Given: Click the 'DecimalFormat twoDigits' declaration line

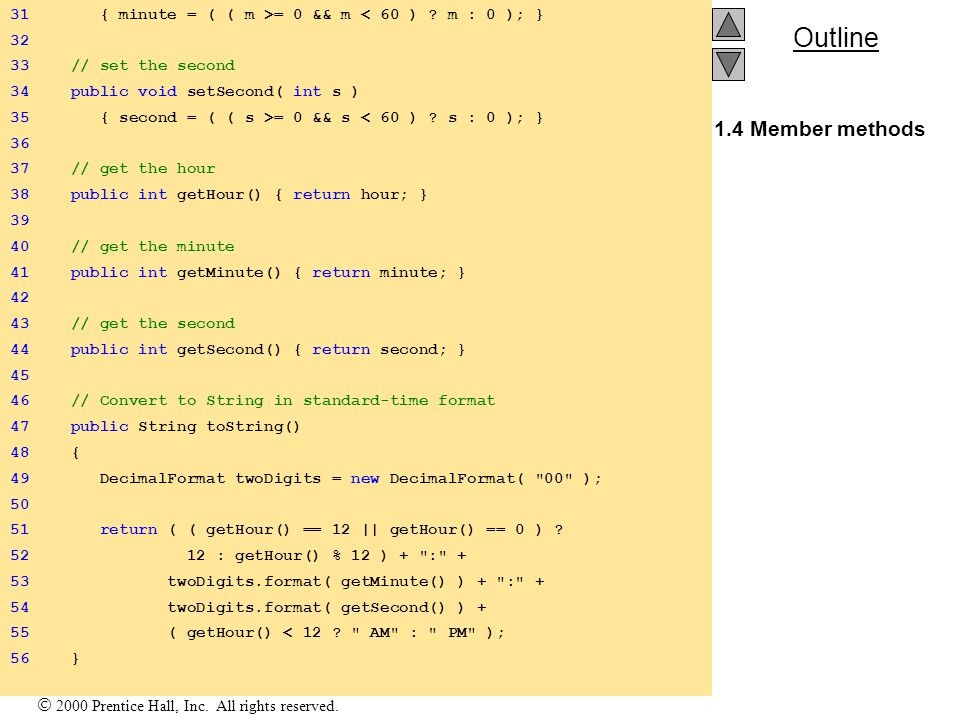Looking at the screenshot, I should click(x=351, y=478).
